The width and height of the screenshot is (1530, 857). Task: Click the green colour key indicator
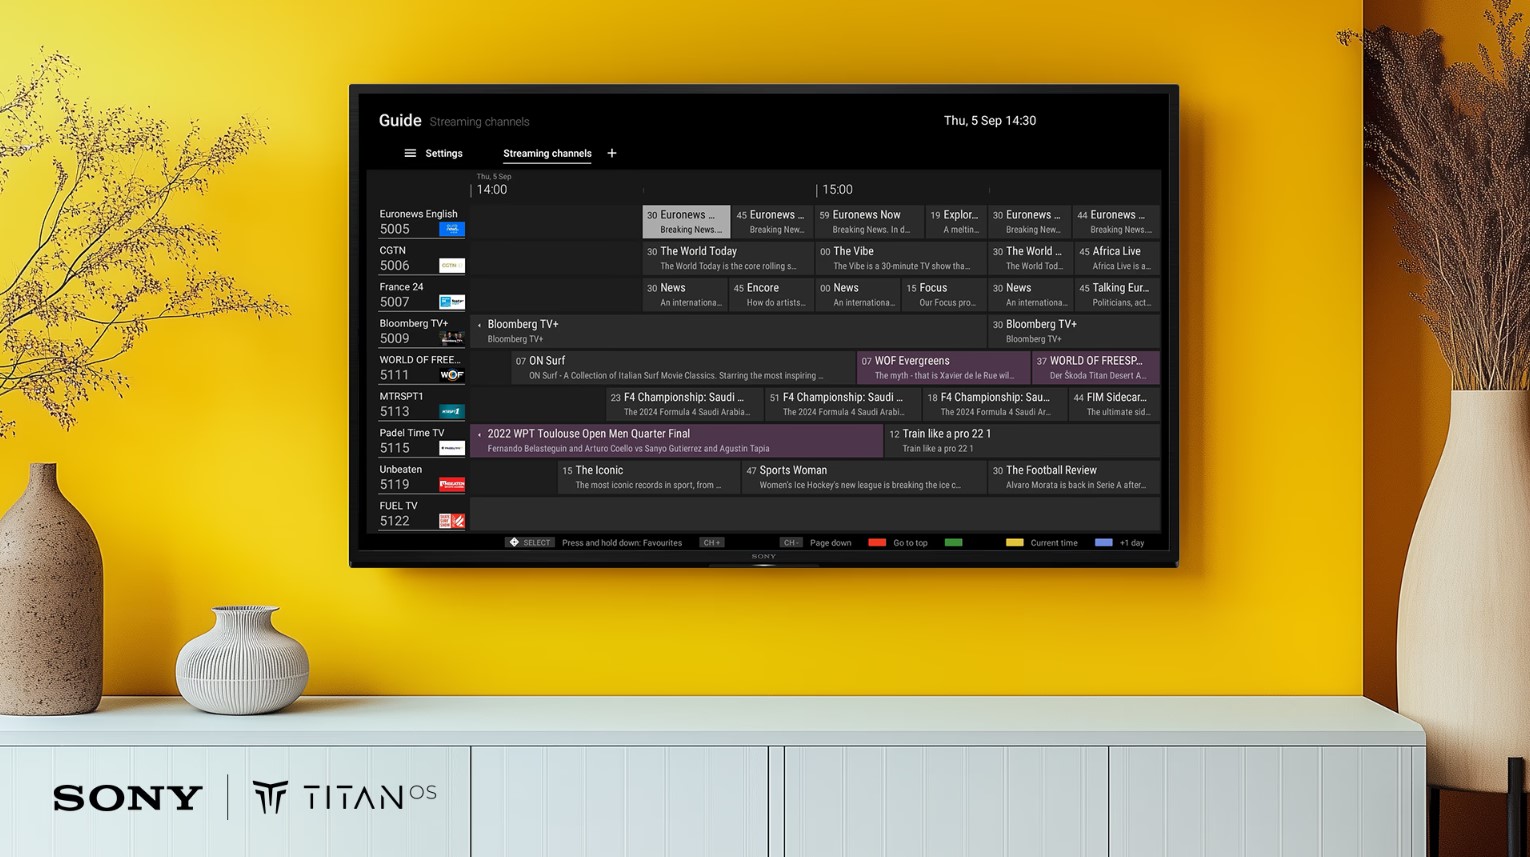click(x=953, y=543)
